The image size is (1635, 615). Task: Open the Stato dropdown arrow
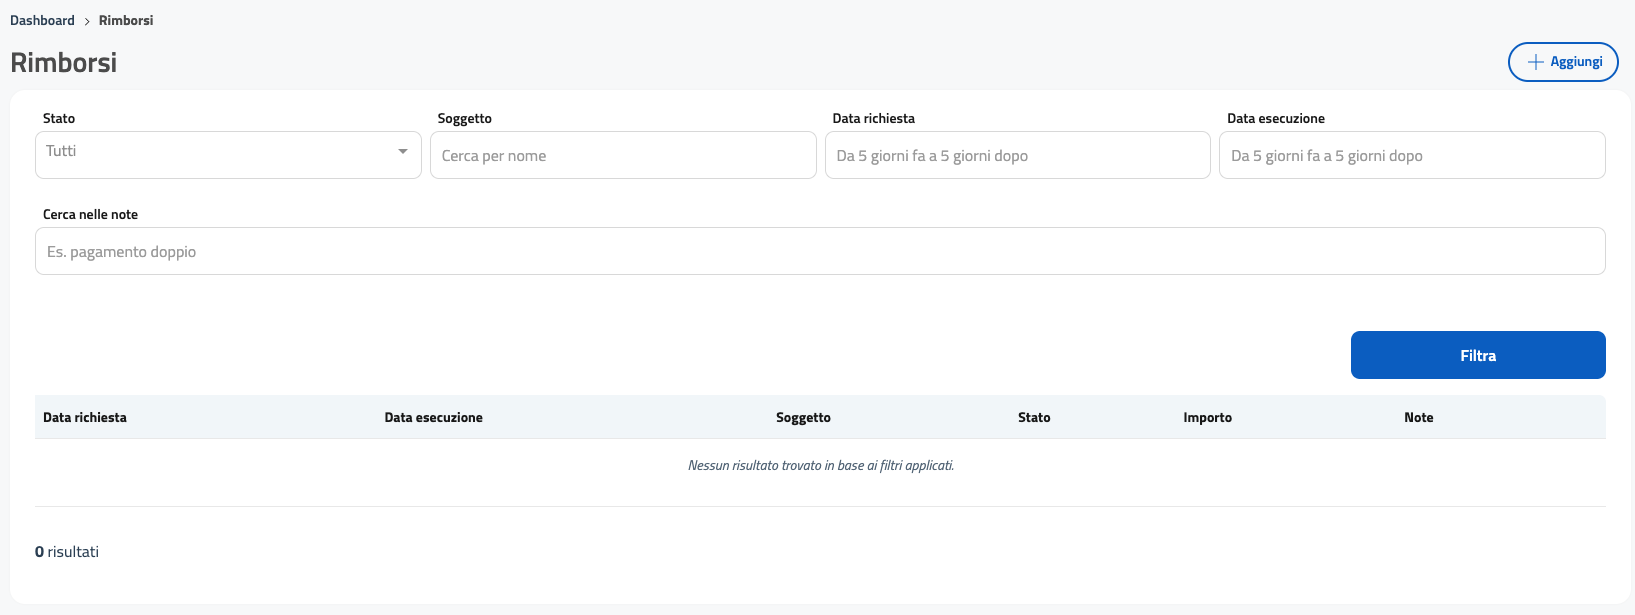point(402,152)
